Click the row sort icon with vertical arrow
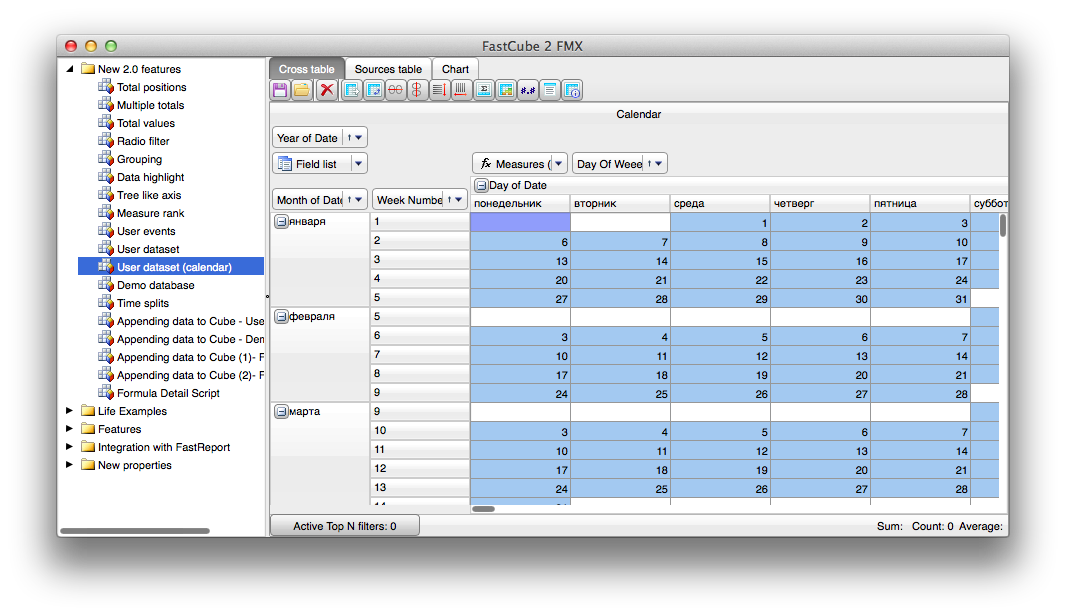This screenshot has width=1066, height=616. tap(439, 90)
